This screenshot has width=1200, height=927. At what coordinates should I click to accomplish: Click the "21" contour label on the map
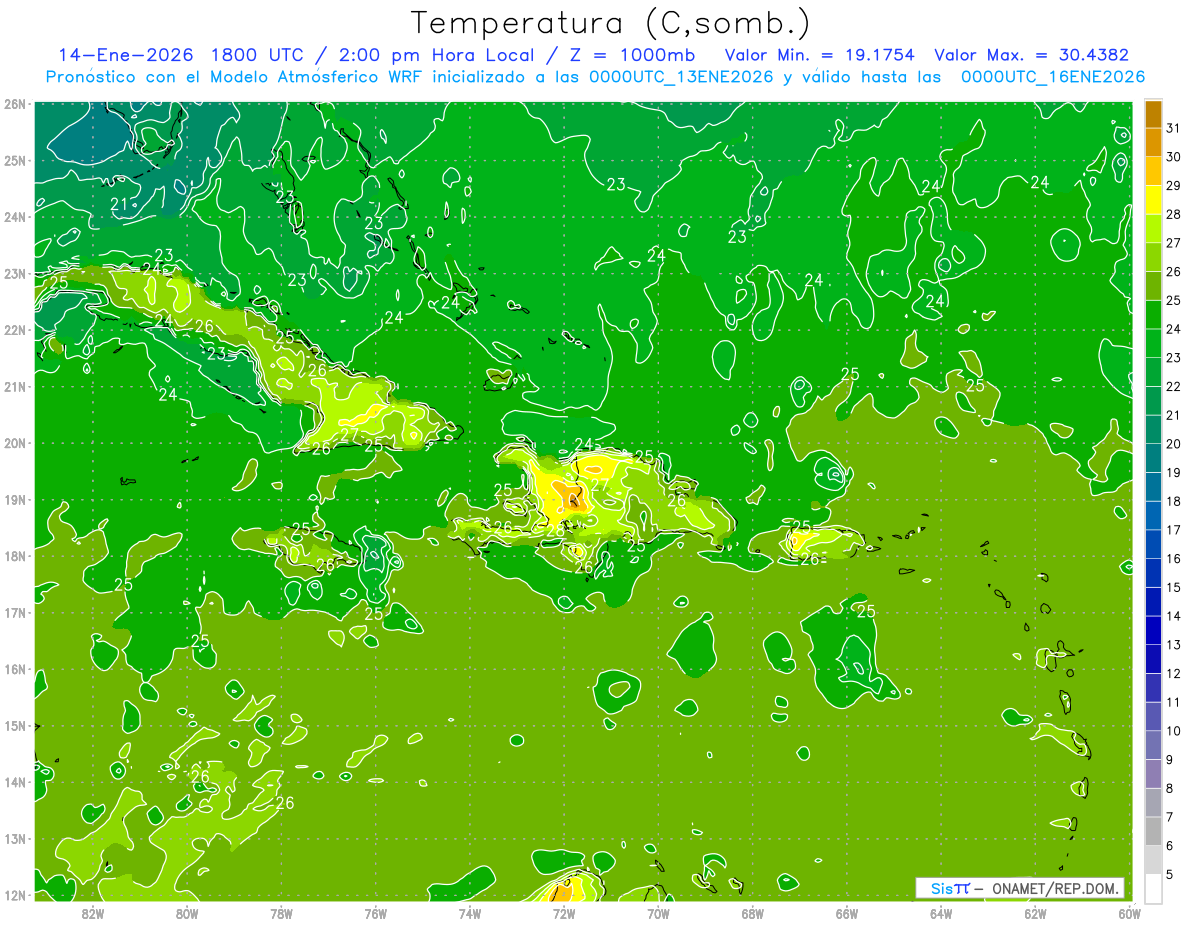pyautogui.click(x=119, y=204)
